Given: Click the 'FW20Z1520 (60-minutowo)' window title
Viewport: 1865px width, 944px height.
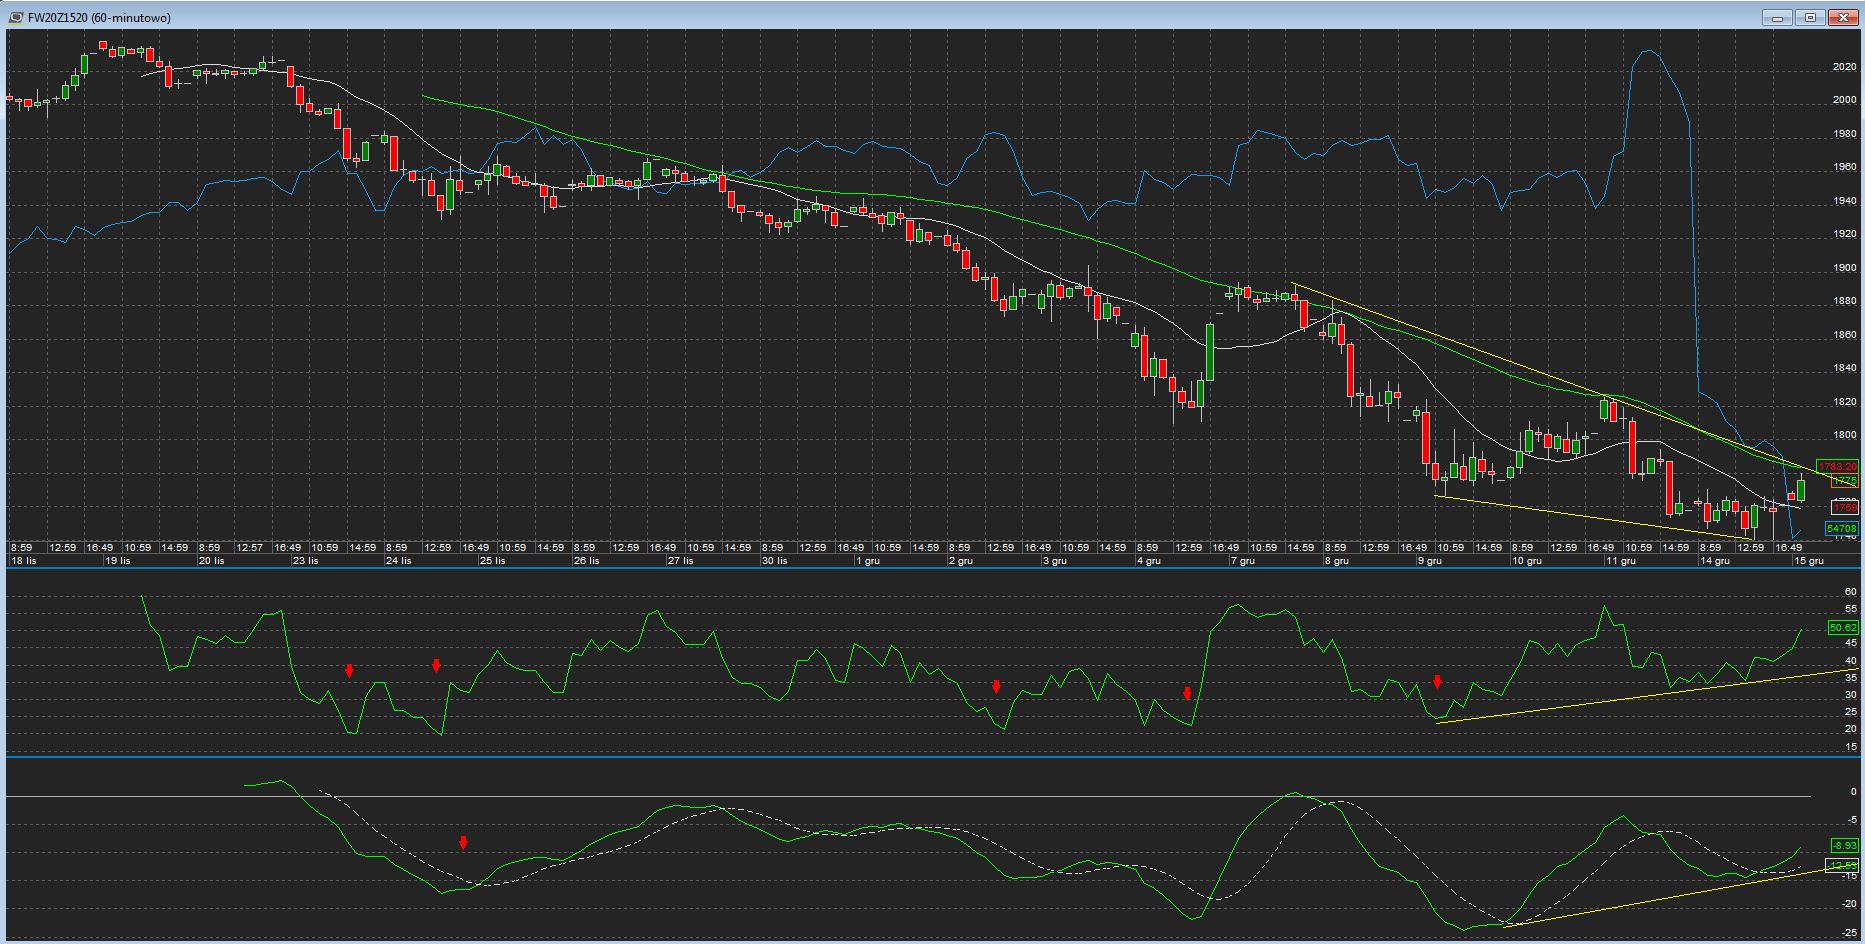Looking at the screenshot, I should click(x=99, y=18).
